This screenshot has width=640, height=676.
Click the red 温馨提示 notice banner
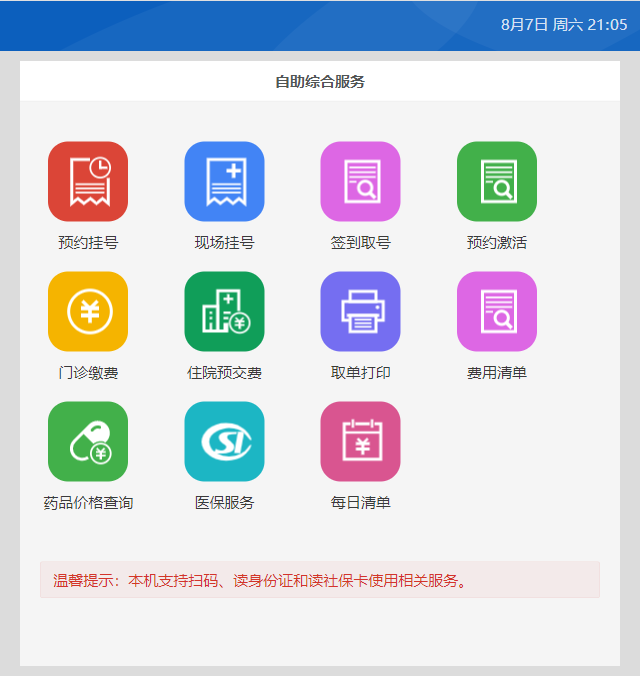[320, 580]
